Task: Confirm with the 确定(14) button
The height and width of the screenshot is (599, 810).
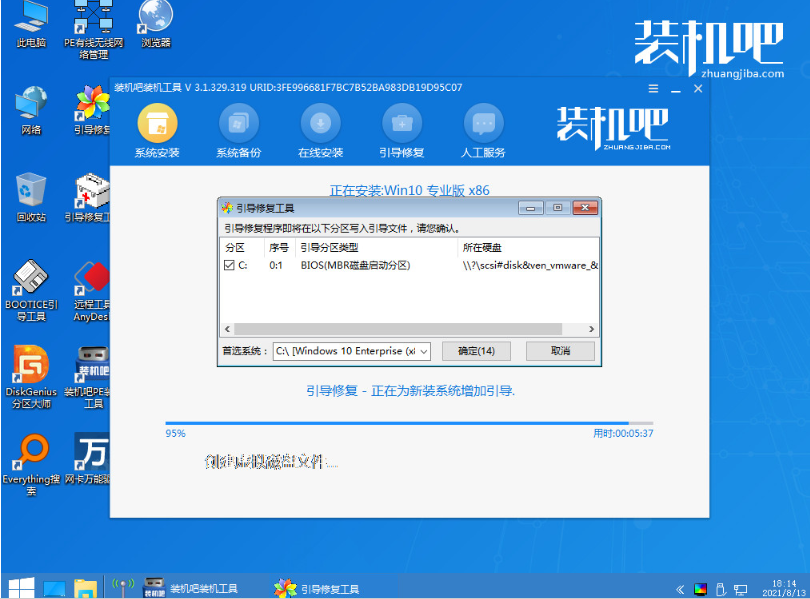Action: pyautogui.click(x=477, y=351)
